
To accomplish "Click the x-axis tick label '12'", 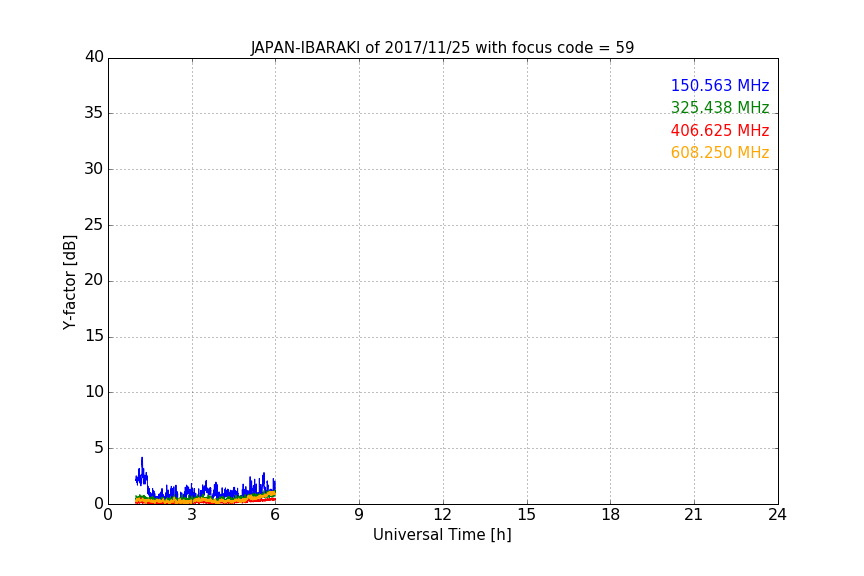I will tap(442, 515).
